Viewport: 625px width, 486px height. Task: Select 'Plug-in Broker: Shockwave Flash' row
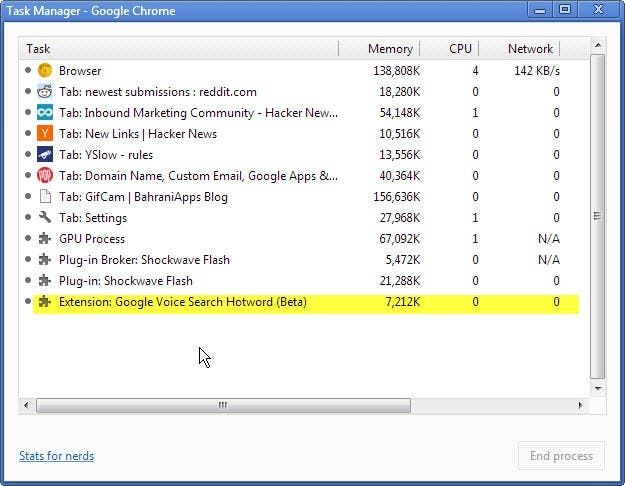pos(306,260)
